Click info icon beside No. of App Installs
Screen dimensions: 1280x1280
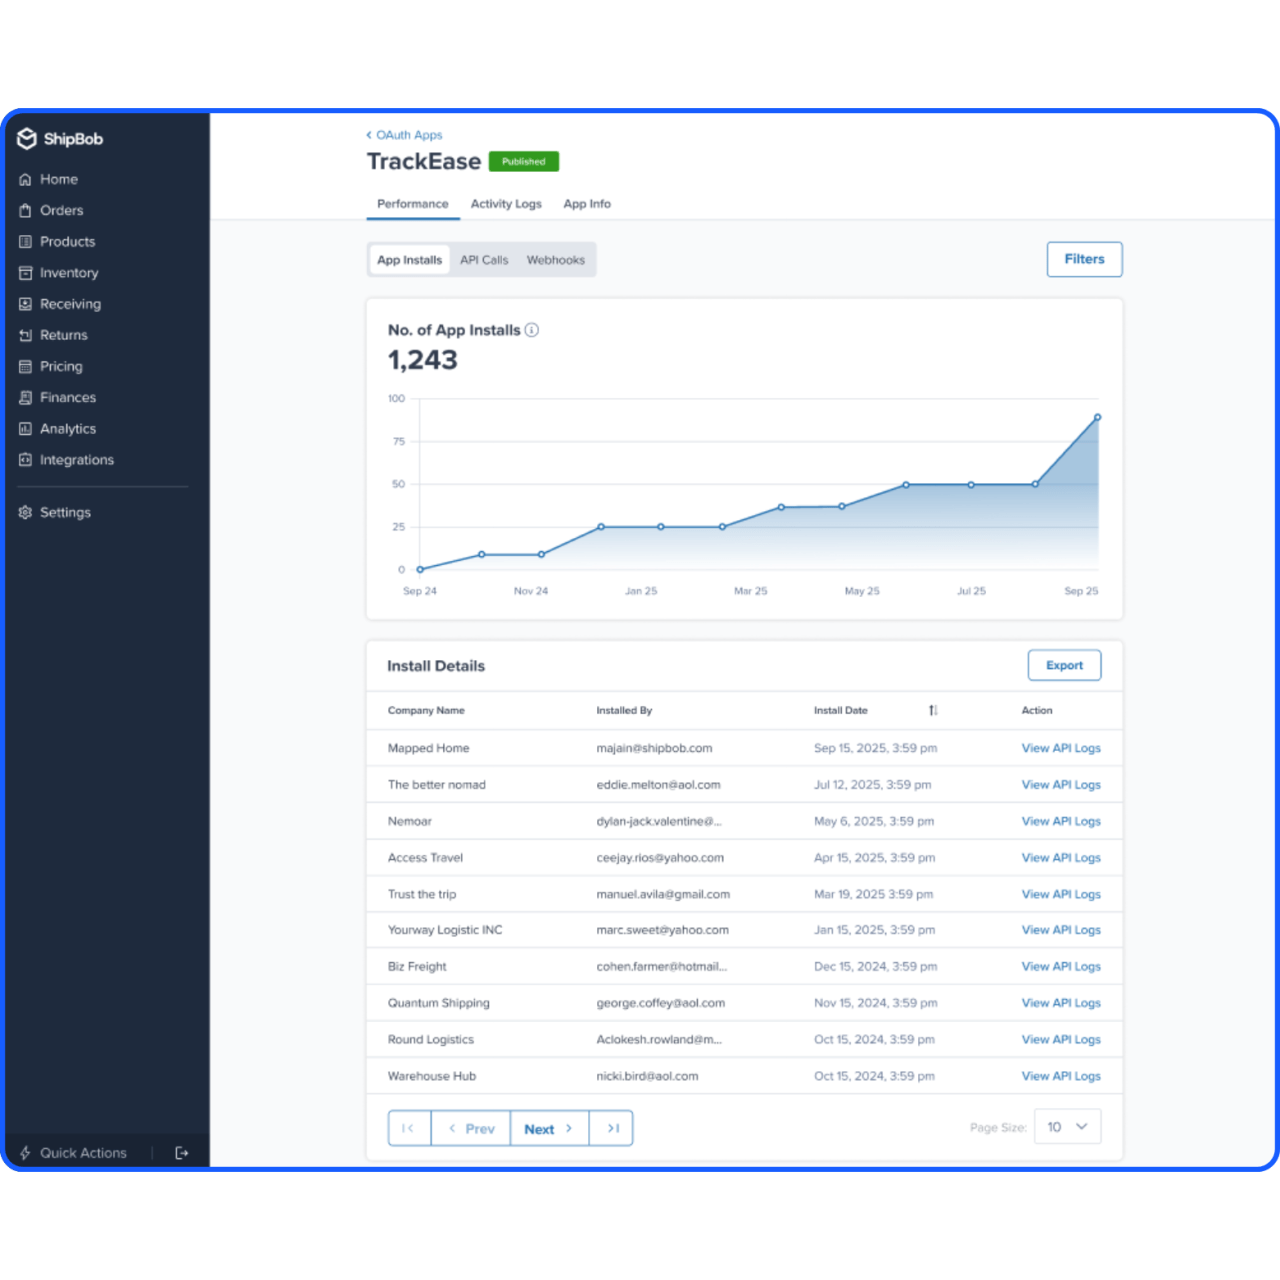tap(532, 330)
